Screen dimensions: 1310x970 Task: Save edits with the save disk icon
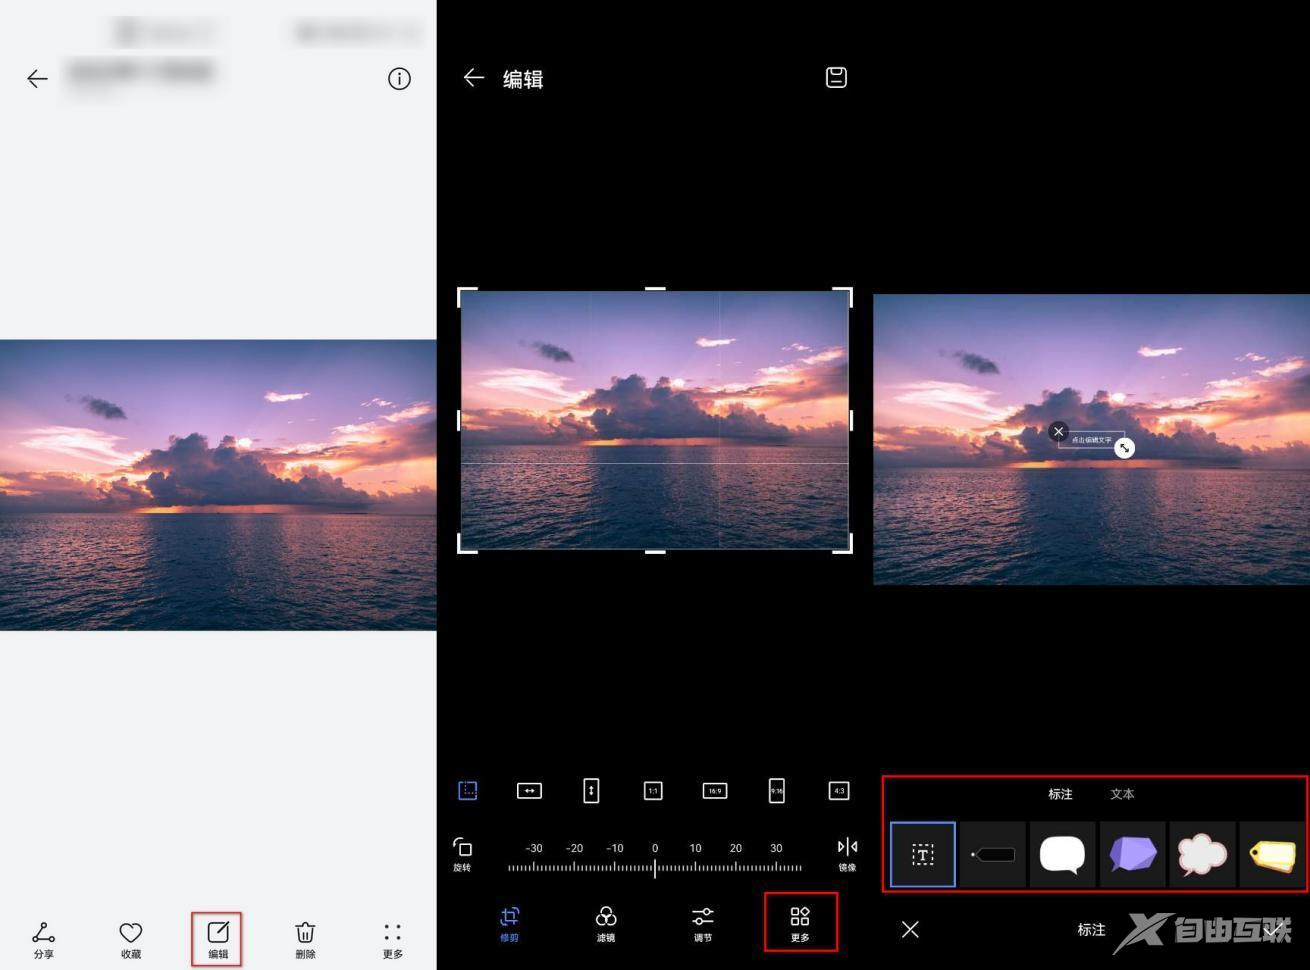[x=836, y=78]
